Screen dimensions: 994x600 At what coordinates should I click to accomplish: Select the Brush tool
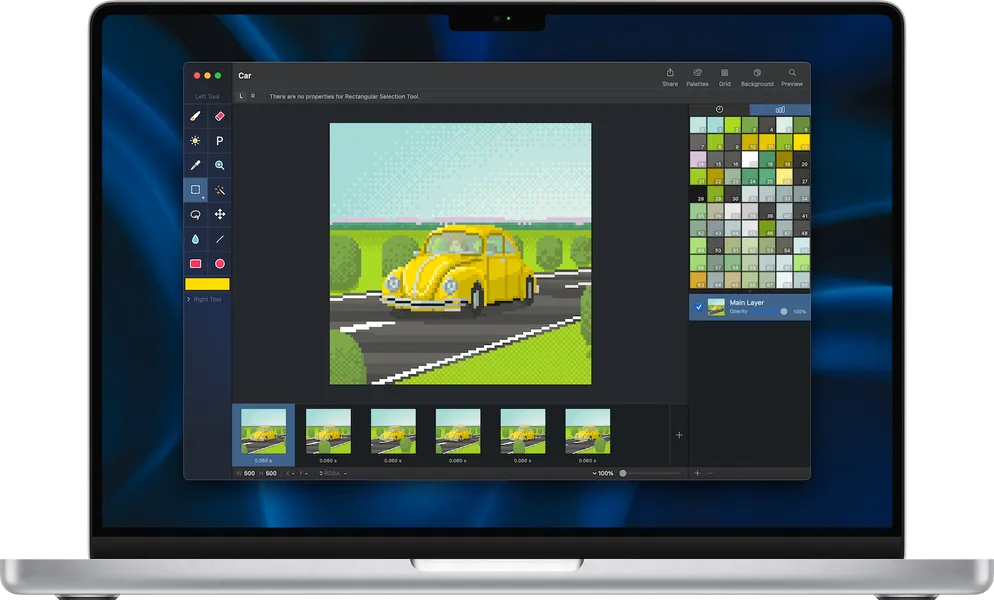(195, 117)
